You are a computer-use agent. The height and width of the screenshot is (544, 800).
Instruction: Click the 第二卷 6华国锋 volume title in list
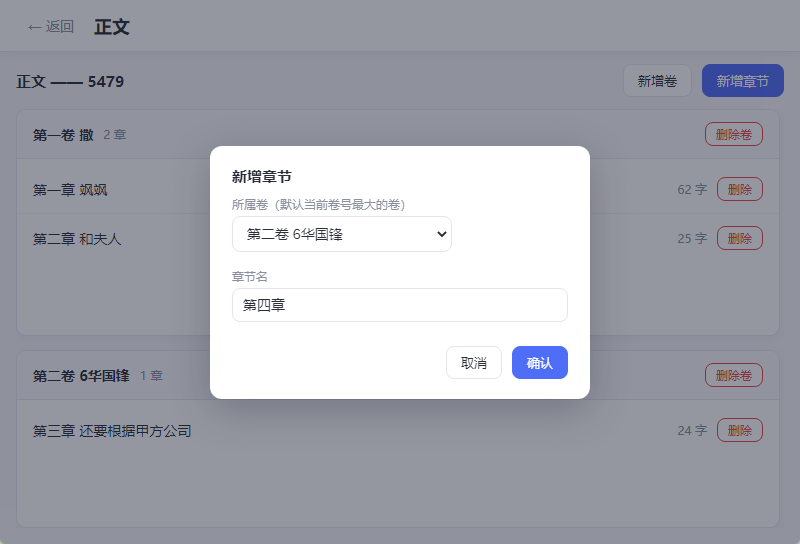point(81,376)
